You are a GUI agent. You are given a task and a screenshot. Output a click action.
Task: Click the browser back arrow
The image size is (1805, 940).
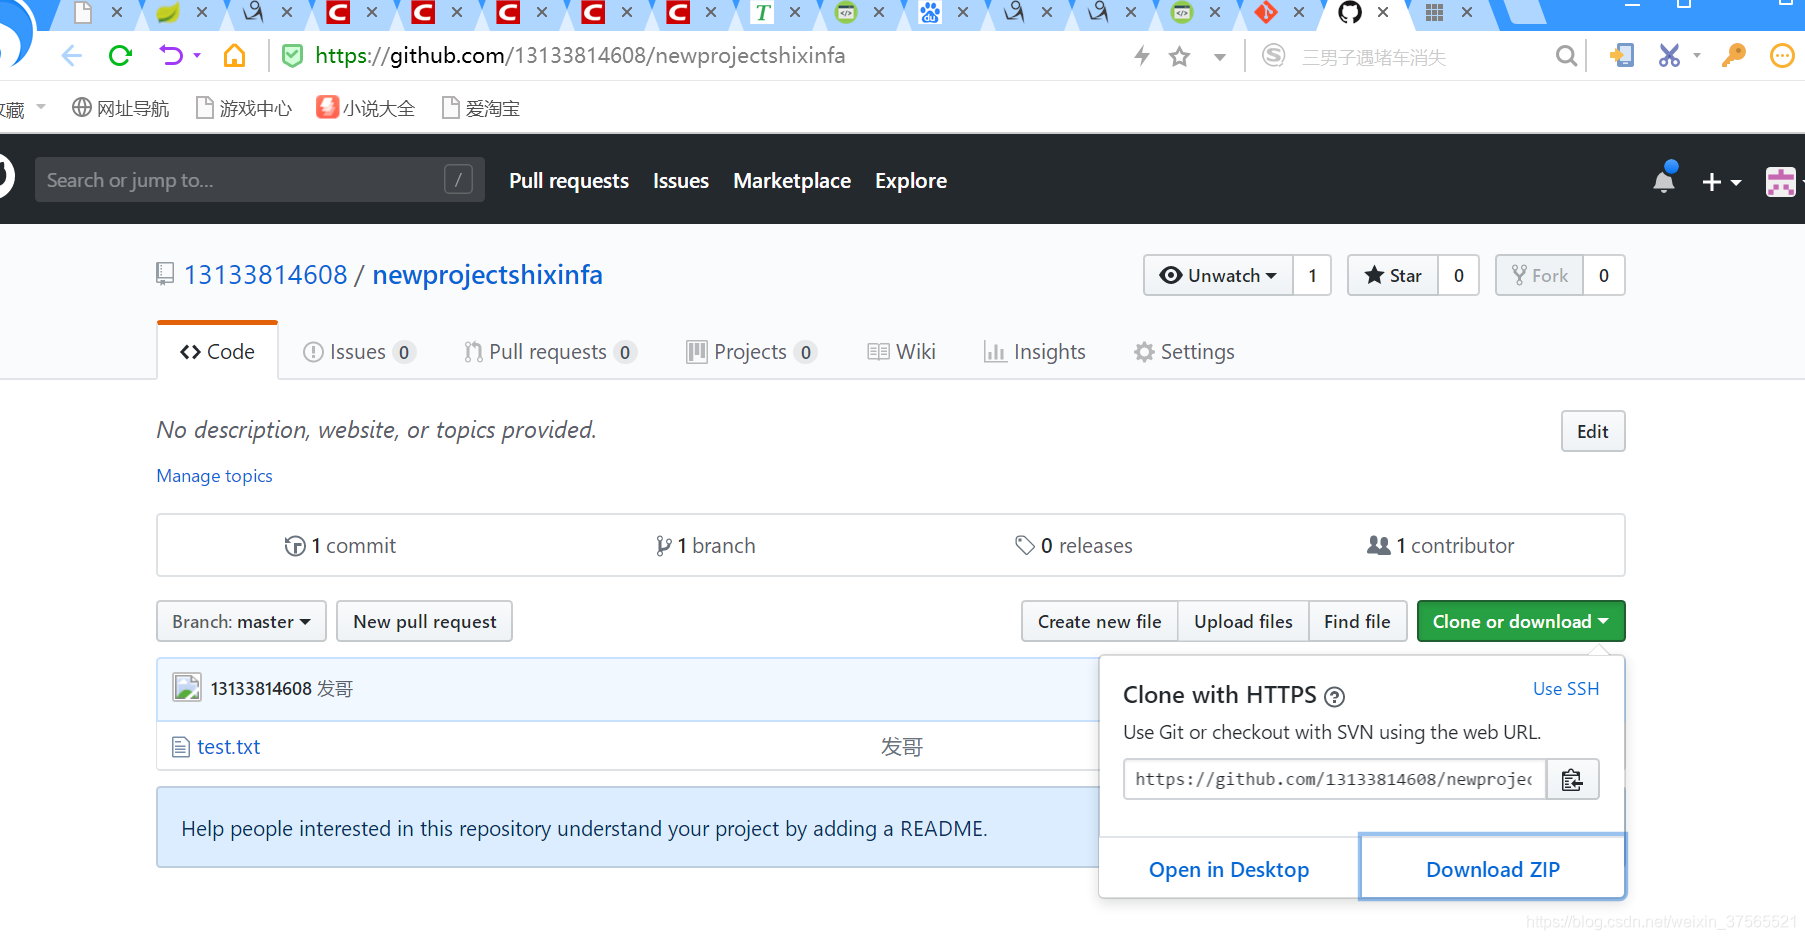pyautogui.click(x=71, y=56)
